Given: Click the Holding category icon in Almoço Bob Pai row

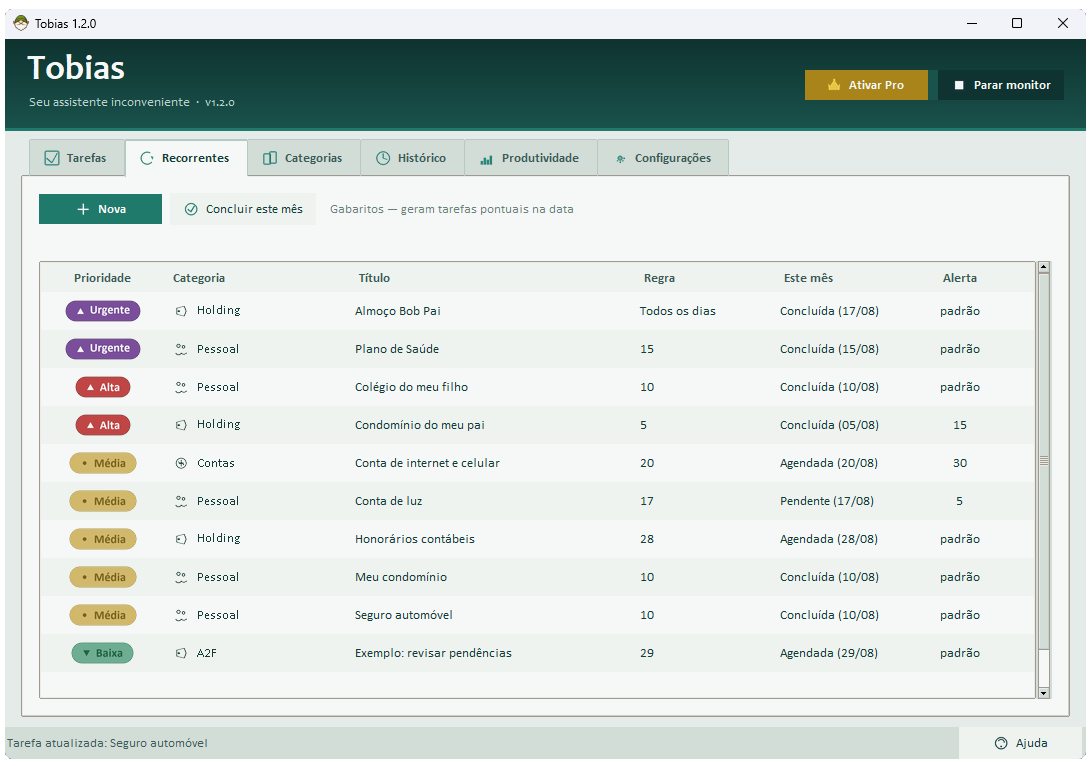Looking at the screenshot, I should (x=181, y=311).
